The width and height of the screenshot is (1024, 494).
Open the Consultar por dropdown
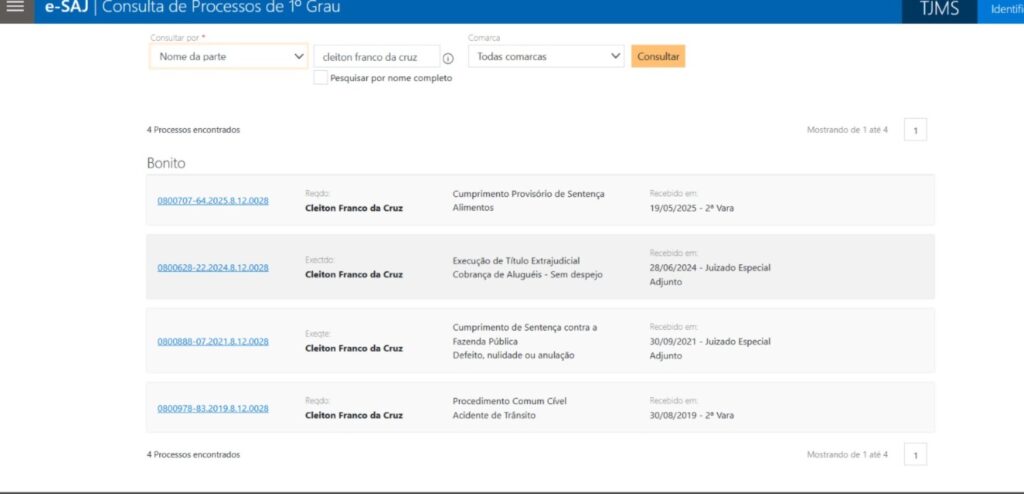click(x=228, y=57)
